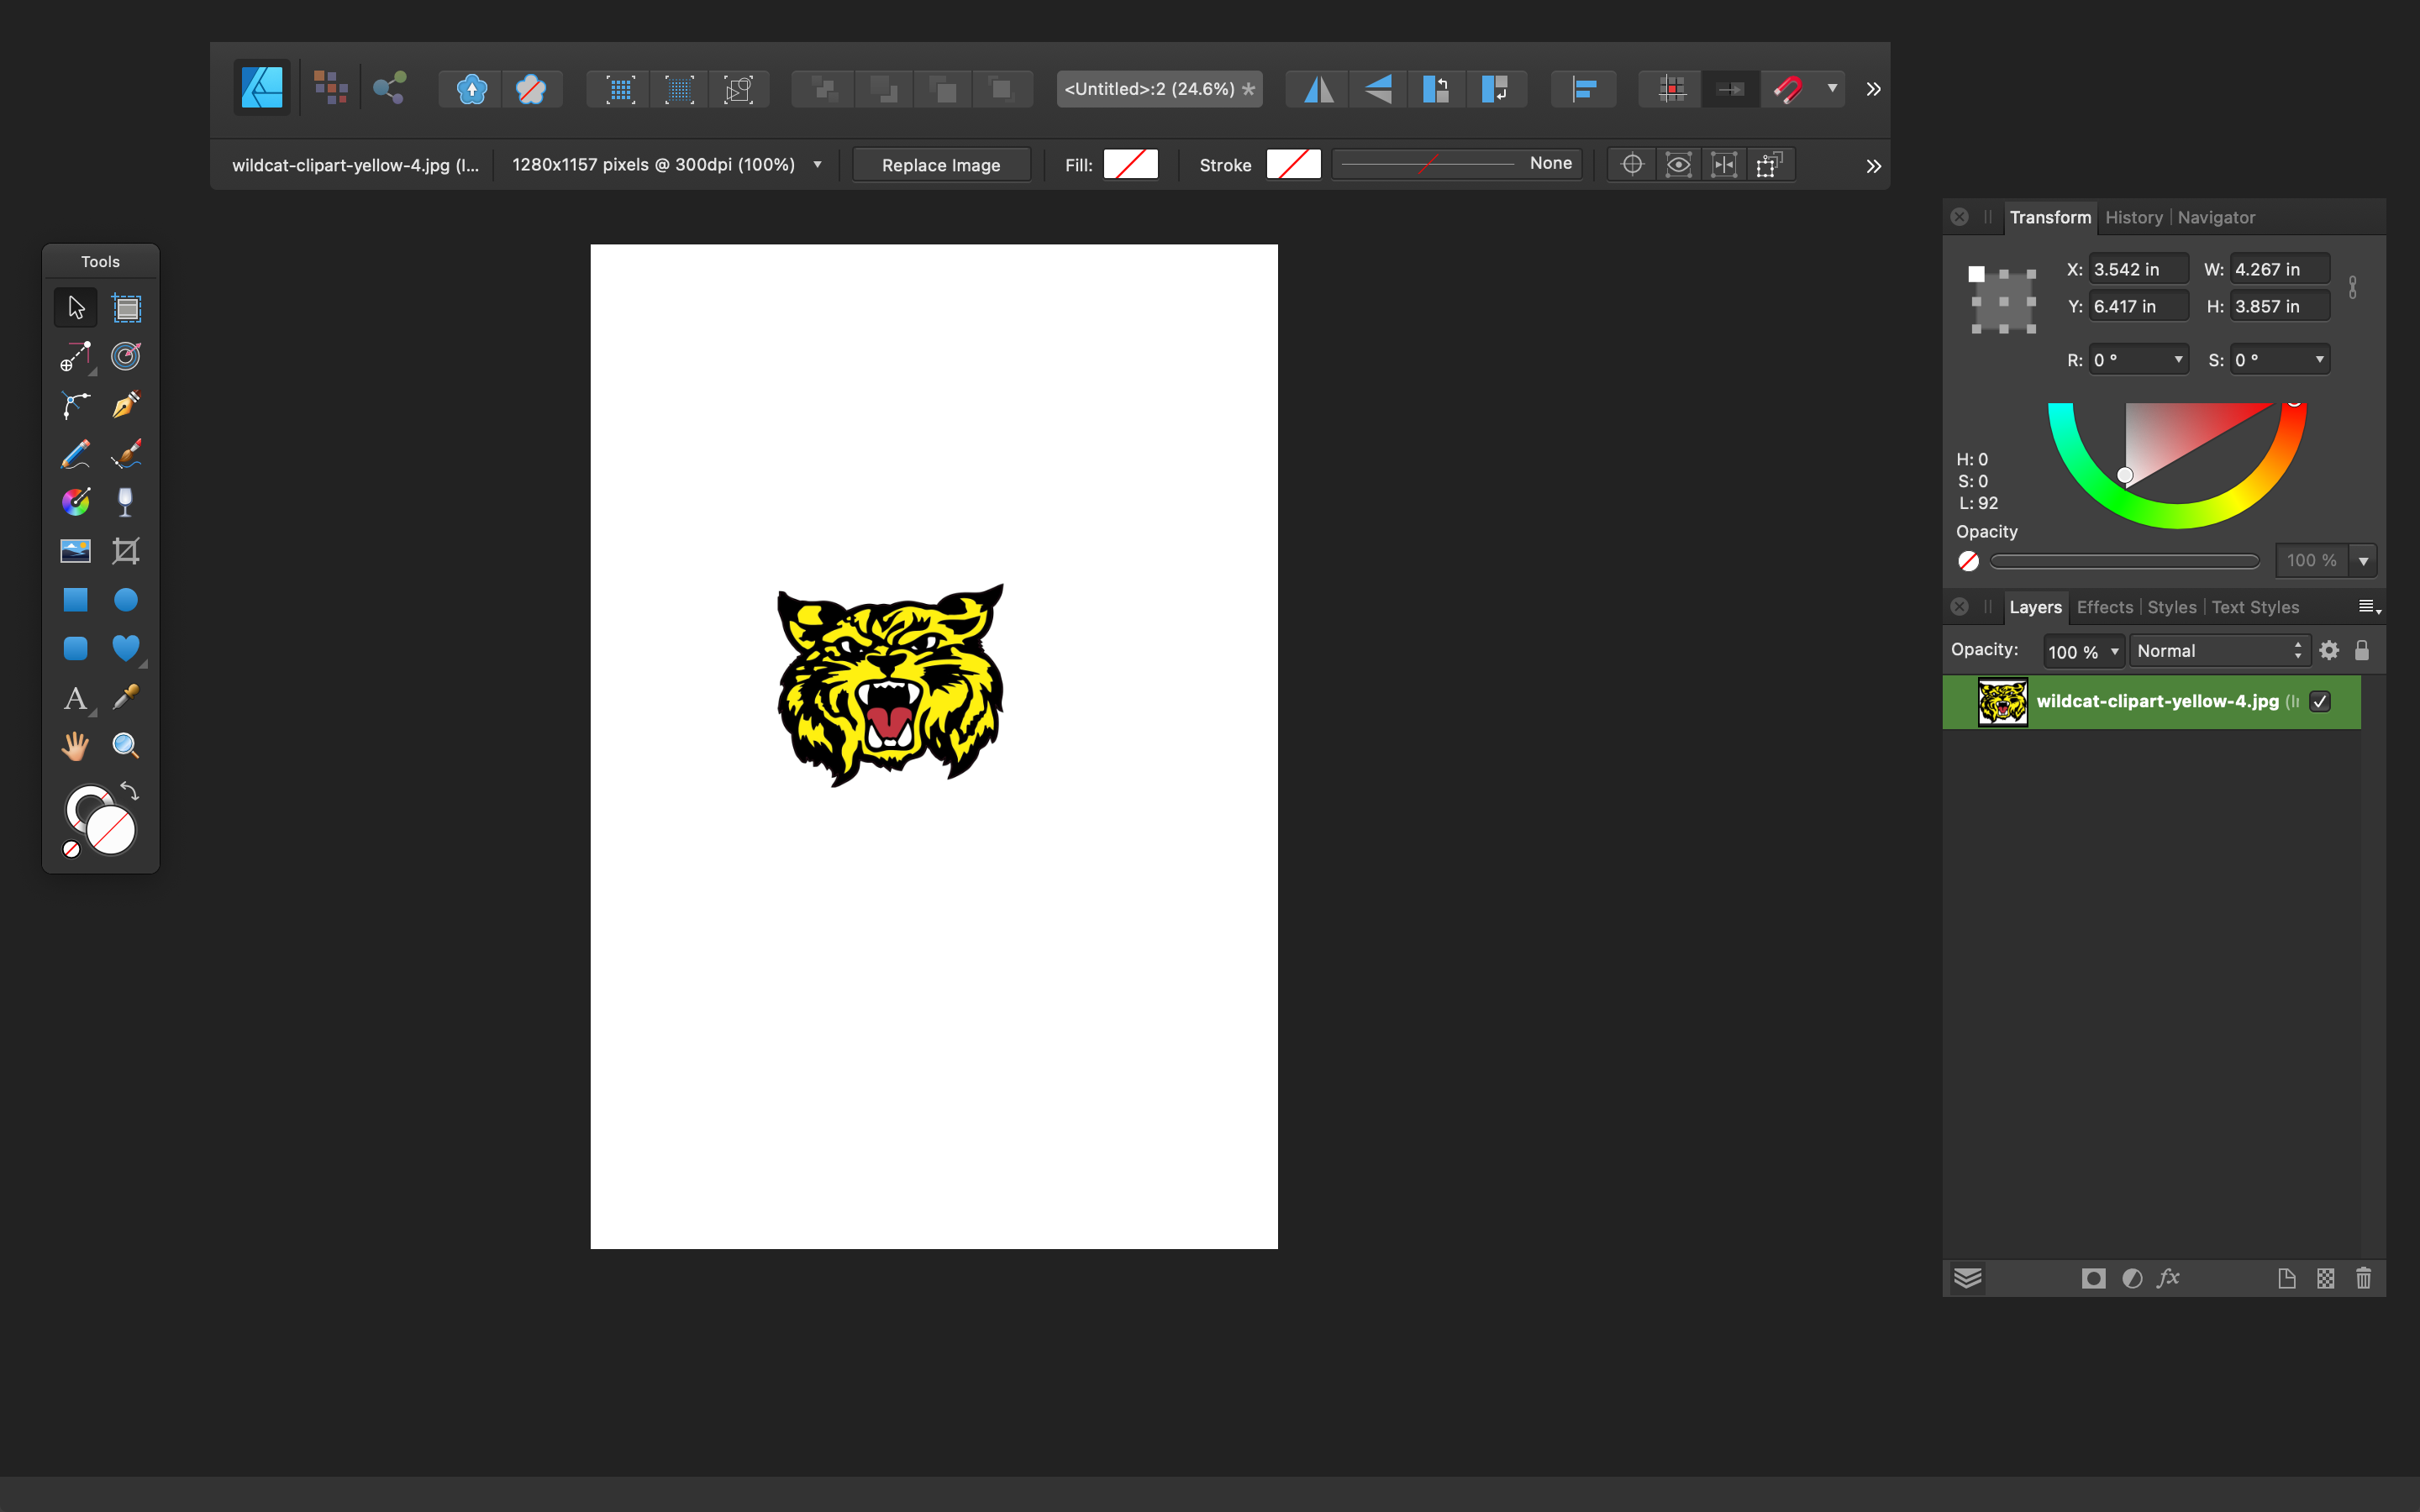Image resolution: width=2420 pixels, height=1512 pixels.
Task: Click Flip Vertical in toolbar
Action: coord(1378,89)
